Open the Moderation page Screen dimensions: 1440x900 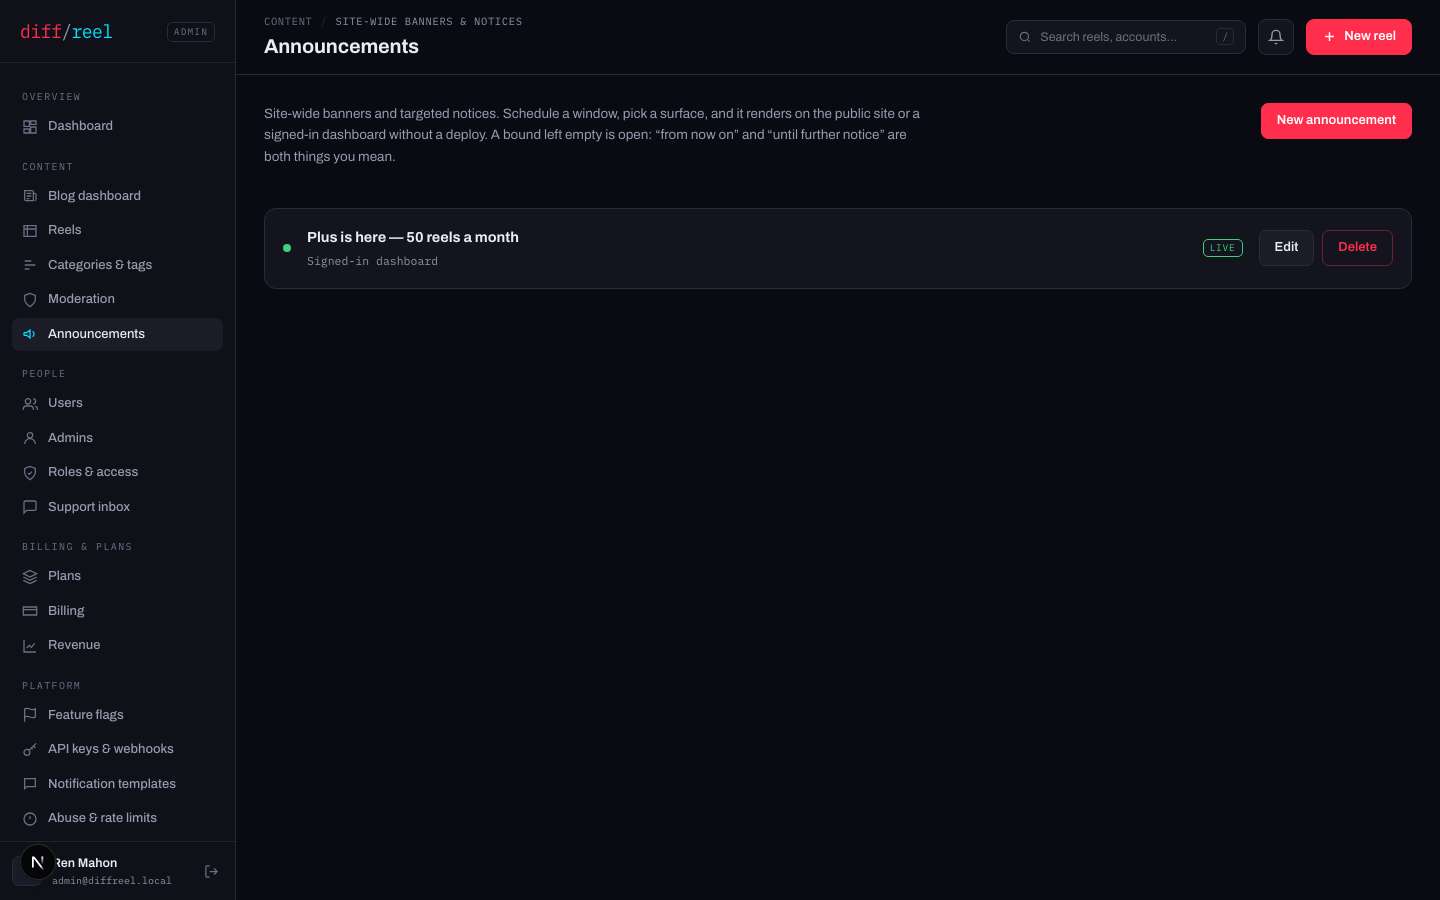[x=117, y=300]
